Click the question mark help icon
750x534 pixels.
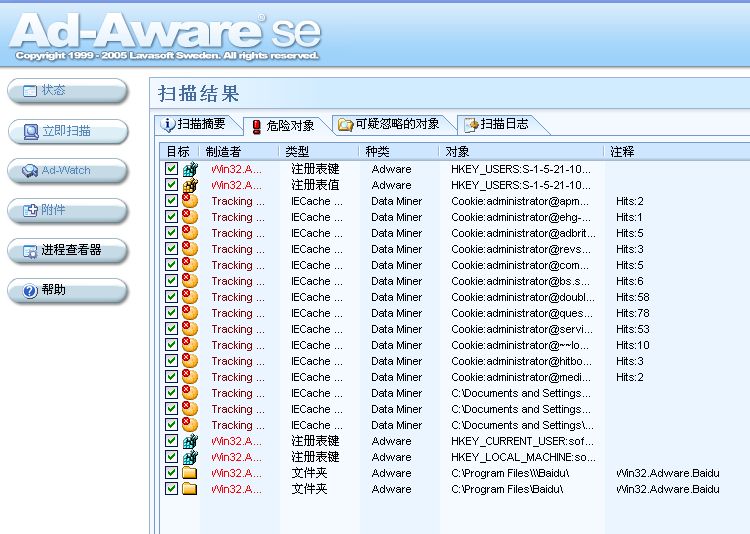click(x=30, y=290)
